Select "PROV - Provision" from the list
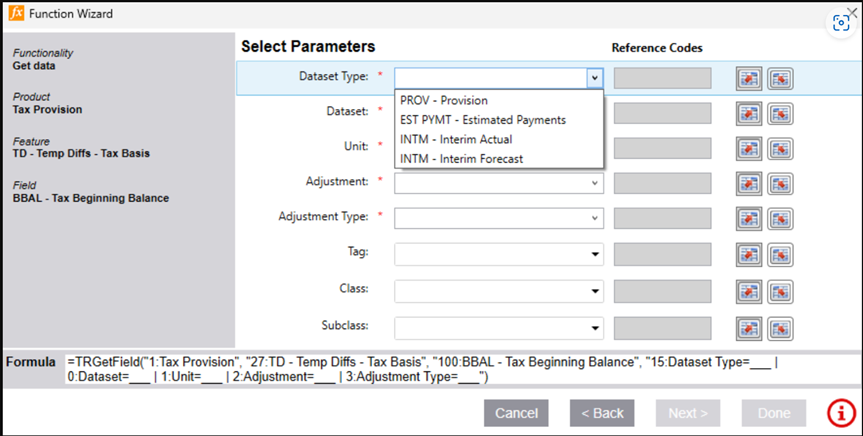Screen dimensions: 863x436 point(444,101)
